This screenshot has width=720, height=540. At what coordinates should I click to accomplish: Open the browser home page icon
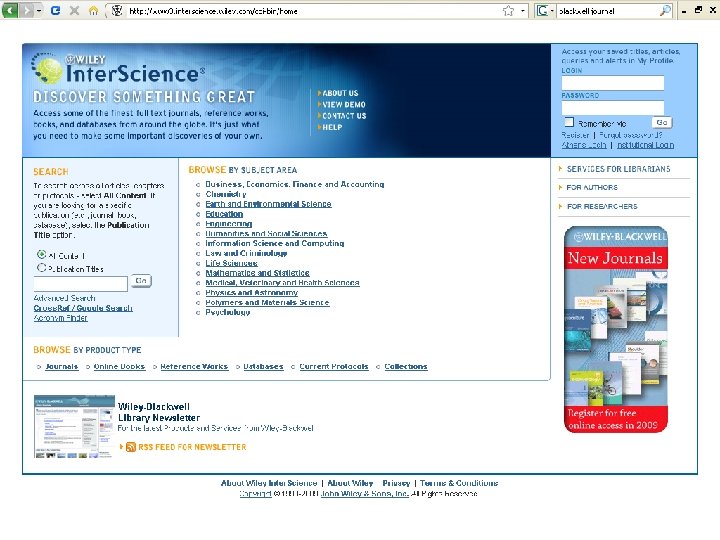(93, 10)
